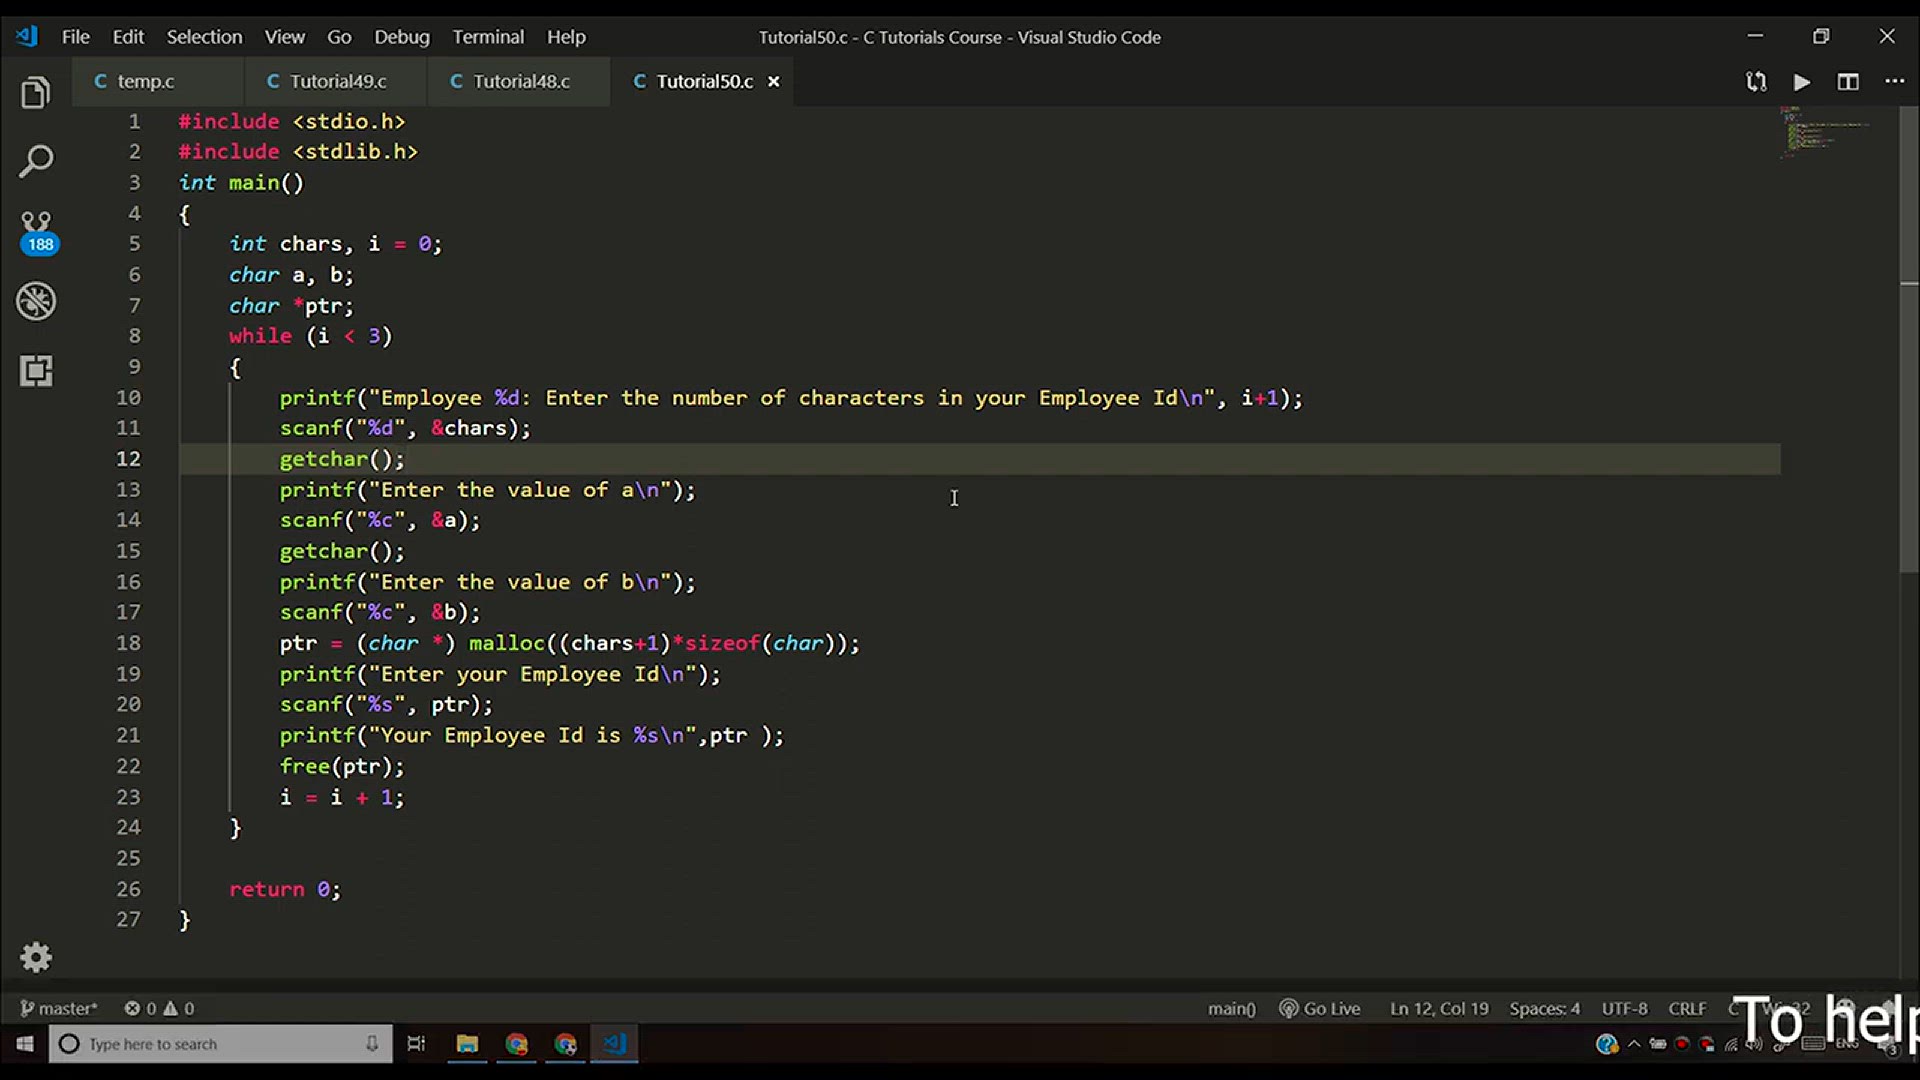Viewport: 1920px width, 1080px height.
Task: Open Source Control view with 188 badge
Action: pyautogui.click(x=37, y=232)
